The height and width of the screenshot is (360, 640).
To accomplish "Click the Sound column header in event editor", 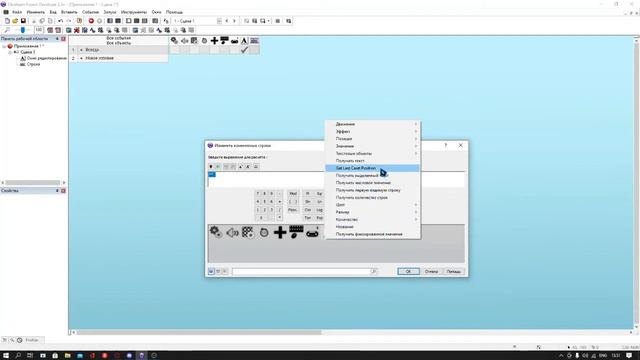I will tap(184, 40).
